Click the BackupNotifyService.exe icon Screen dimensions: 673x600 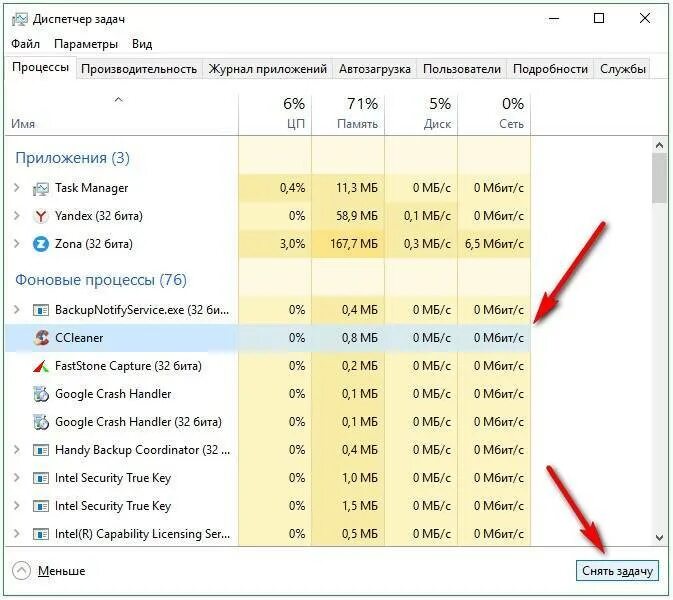coord(41,310)
